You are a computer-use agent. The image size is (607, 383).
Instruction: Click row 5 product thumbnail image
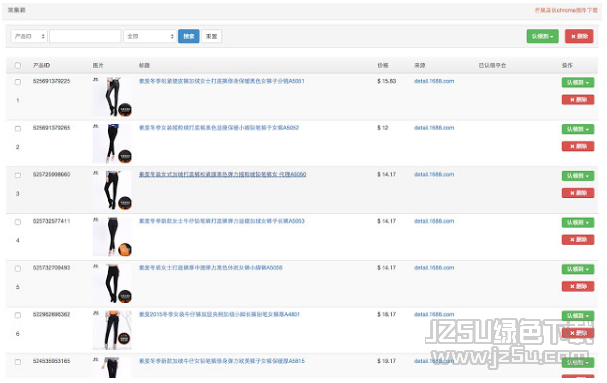click(x=112, y=283)
